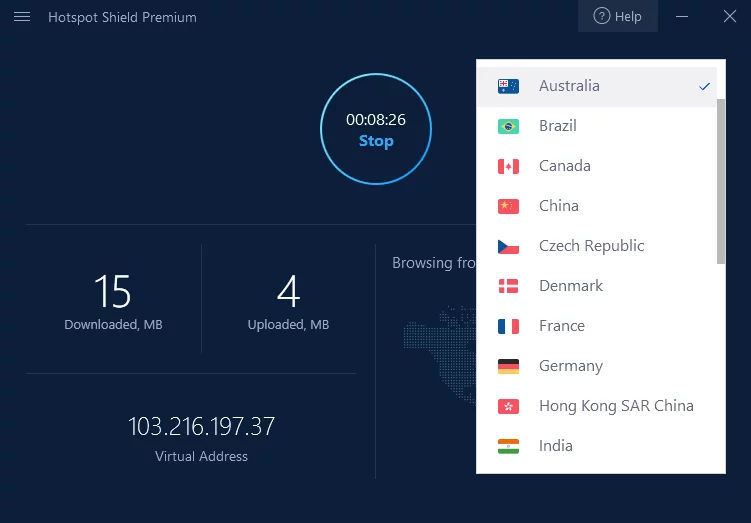Image resolution: width=751 pixels, height=523 pixels.
Task: Click the Hotspot Shield Premium title
Action: click(x=122, y=17)
